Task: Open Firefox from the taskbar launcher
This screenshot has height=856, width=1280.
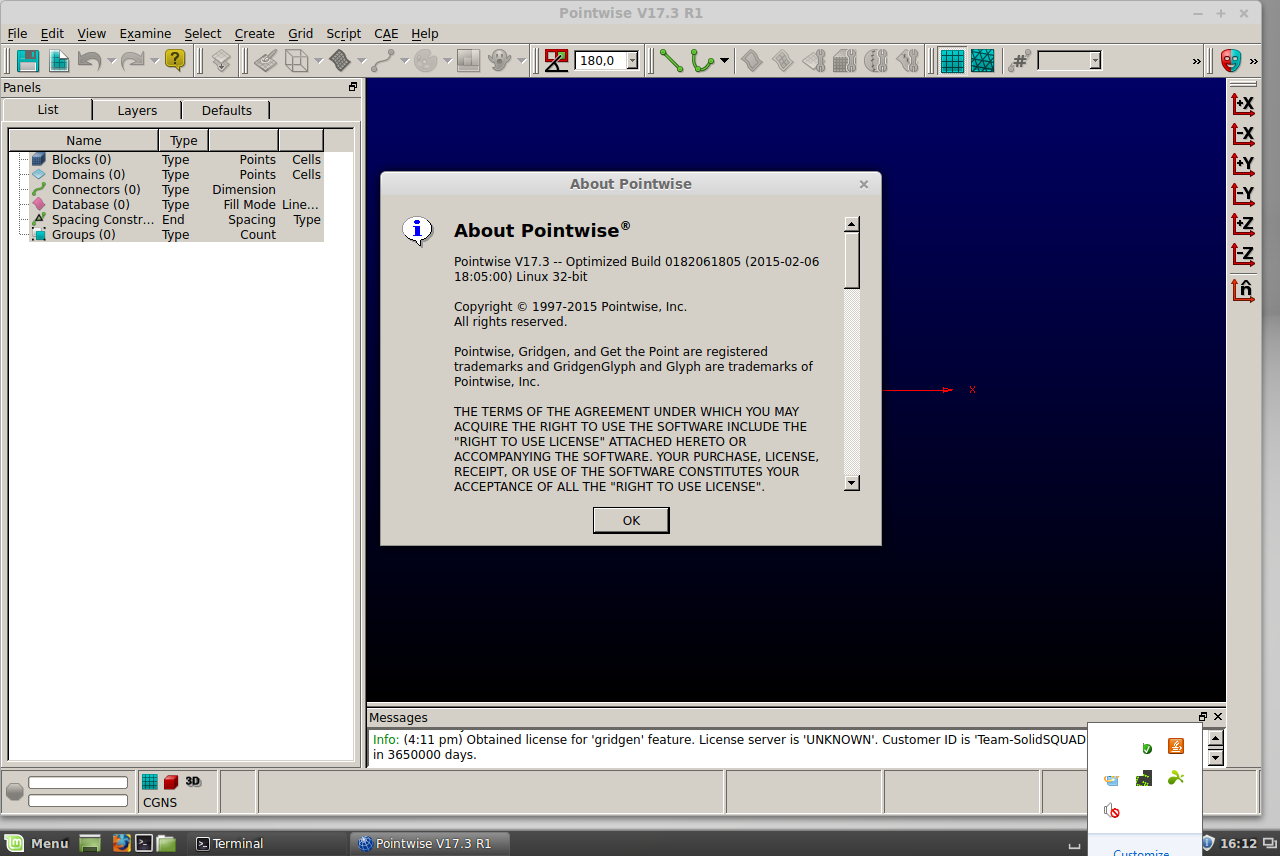Action: [121, 843]
